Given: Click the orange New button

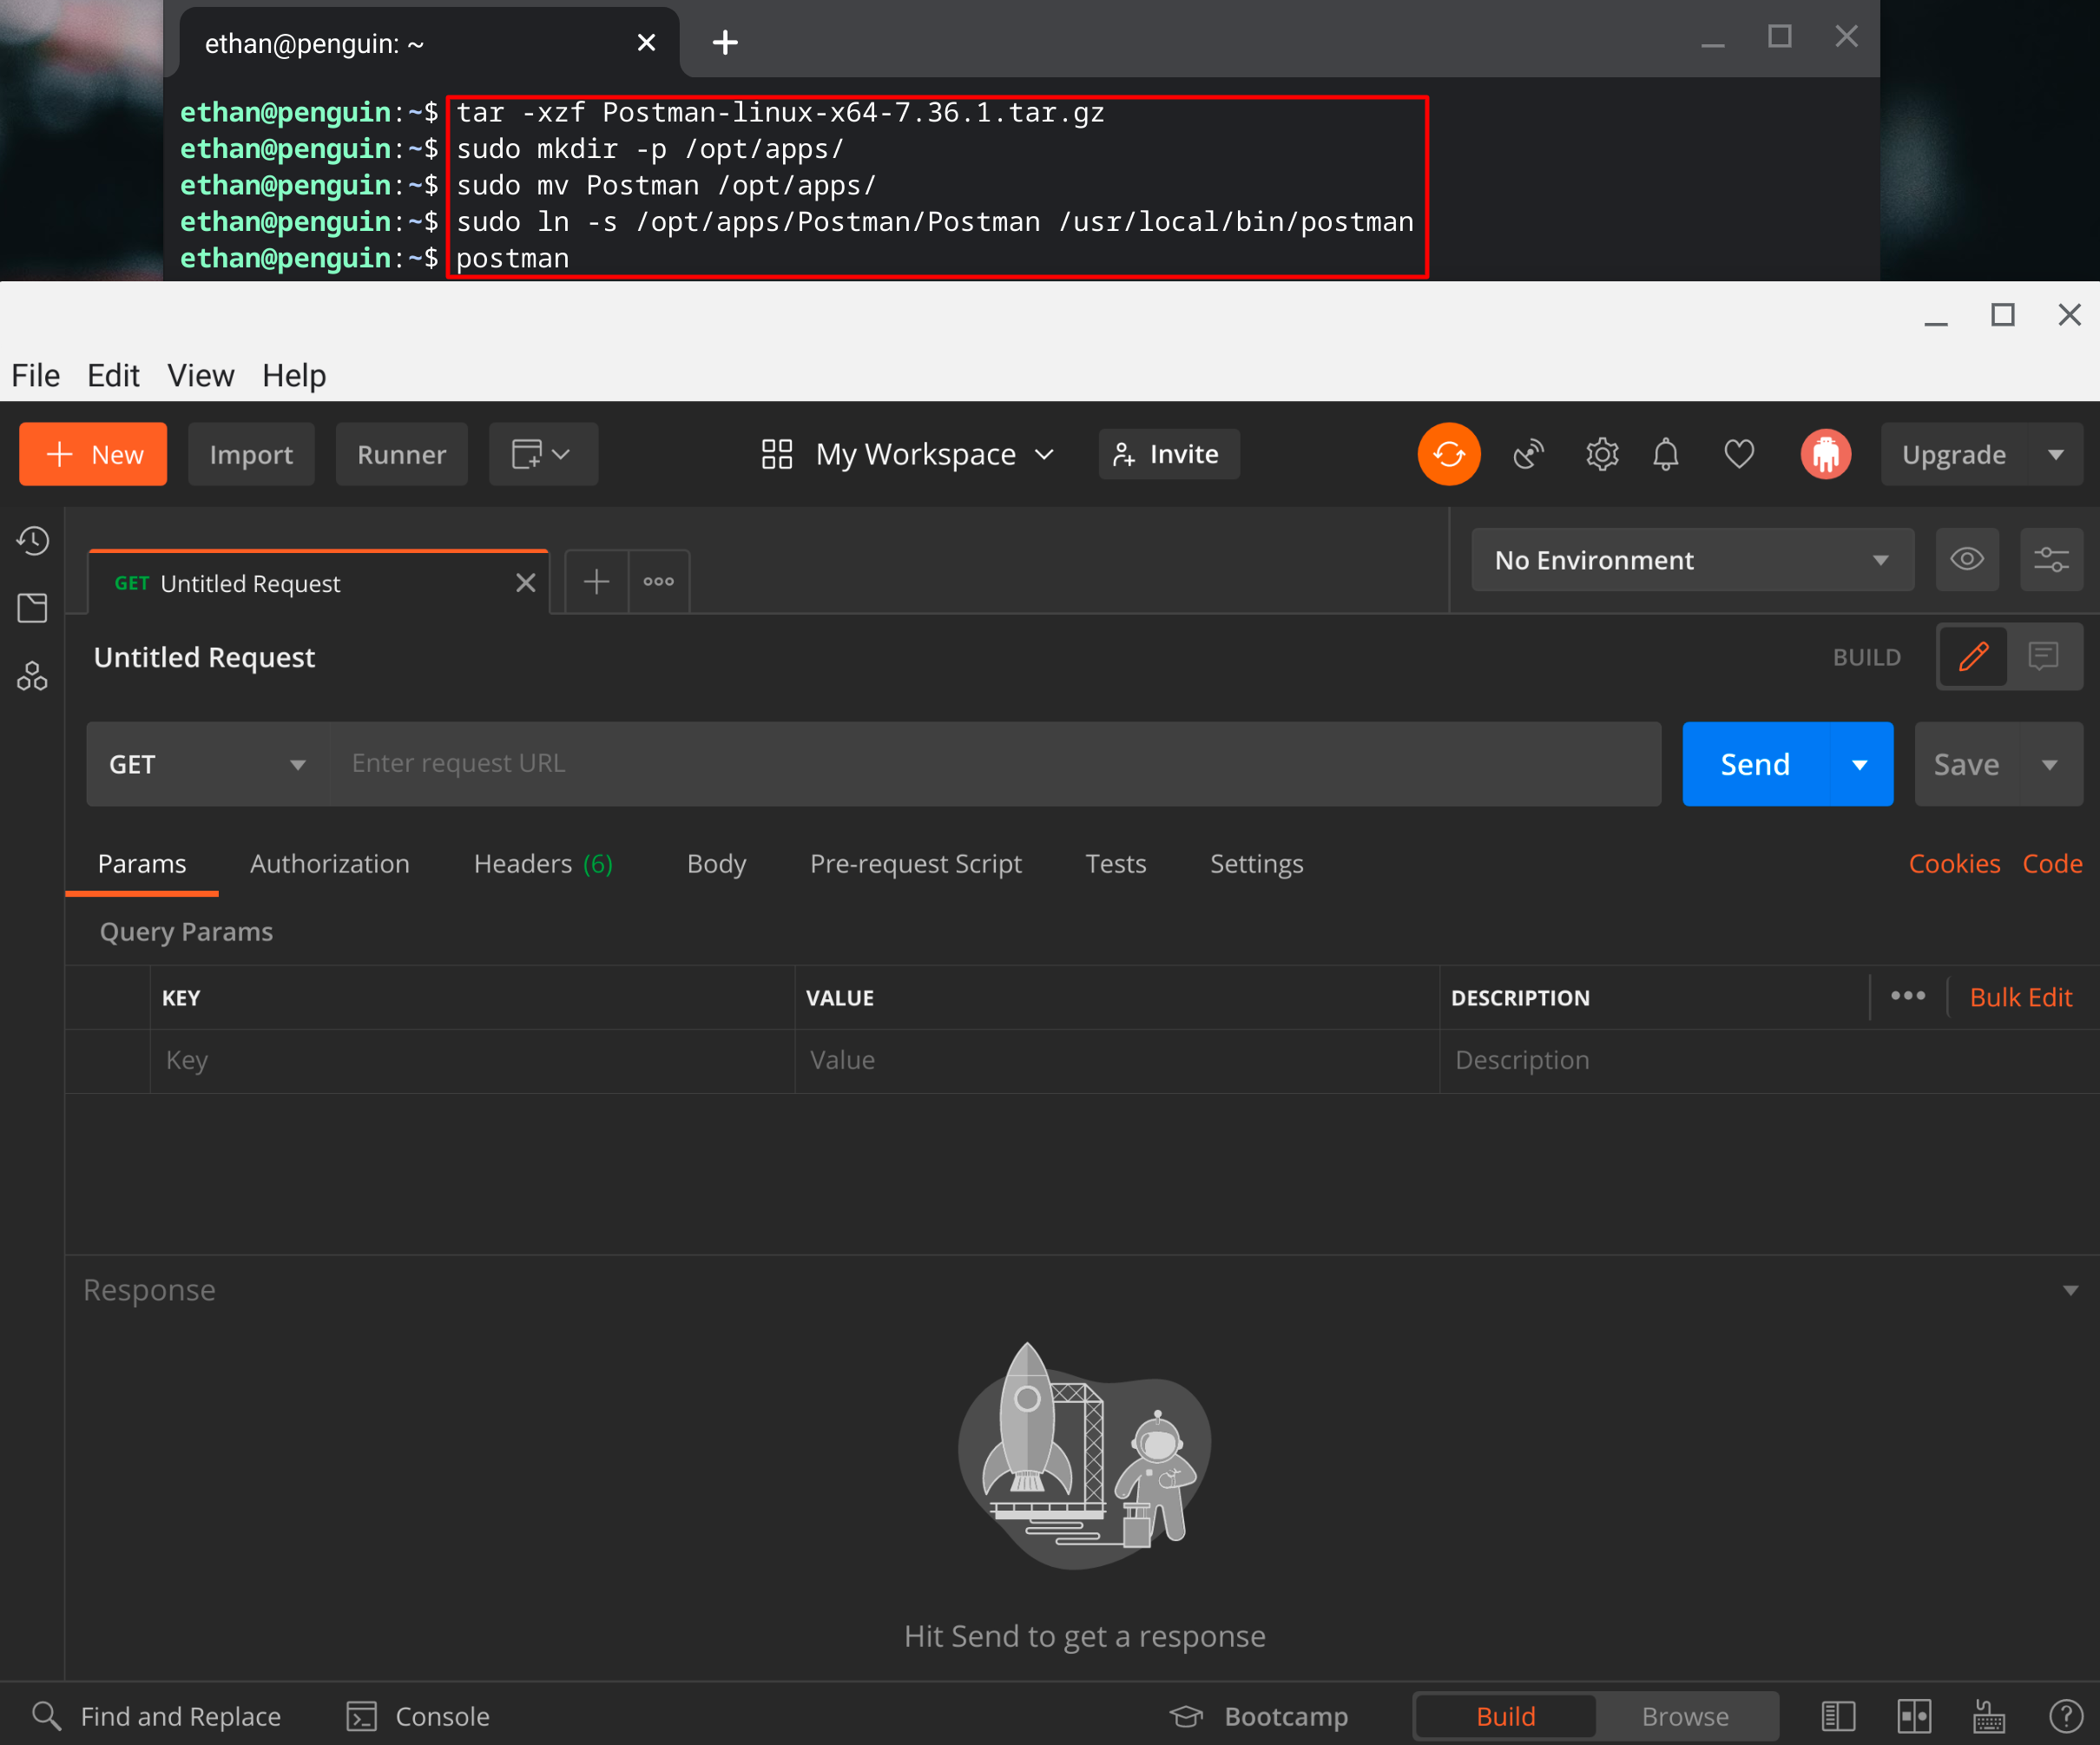Looking at the screenshot, I should click(93, 454).
